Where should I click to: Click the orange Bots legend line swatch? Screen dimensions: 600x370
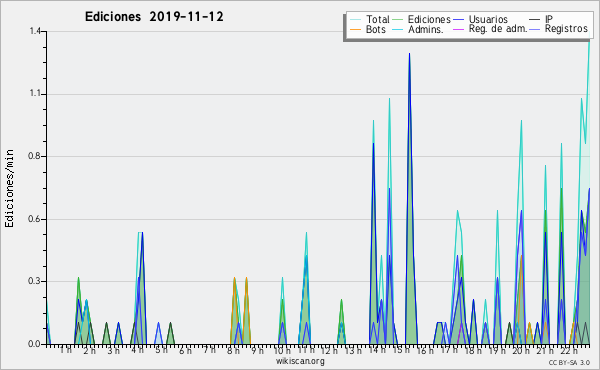pyautogui.click(x=355, y=29)
